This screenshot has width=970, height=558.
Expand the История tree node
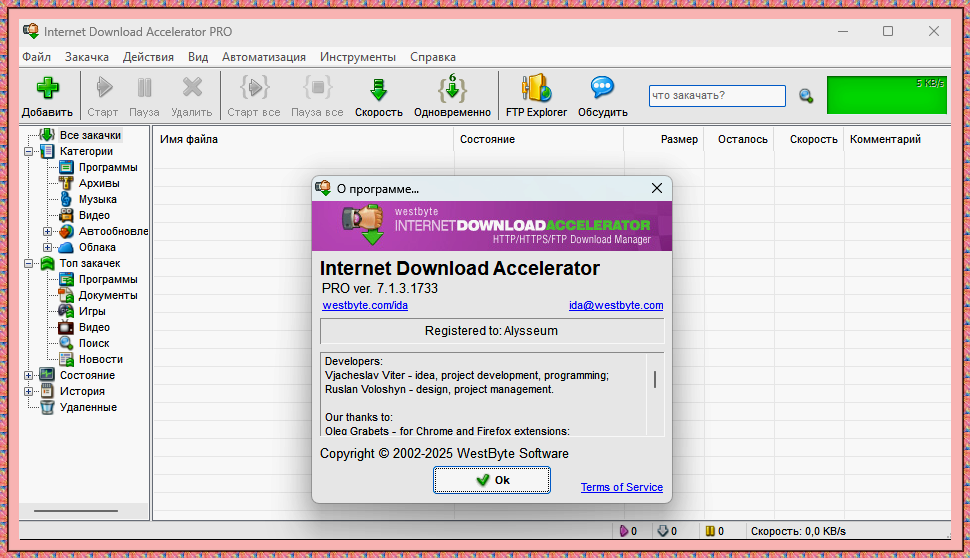point(28,392)
